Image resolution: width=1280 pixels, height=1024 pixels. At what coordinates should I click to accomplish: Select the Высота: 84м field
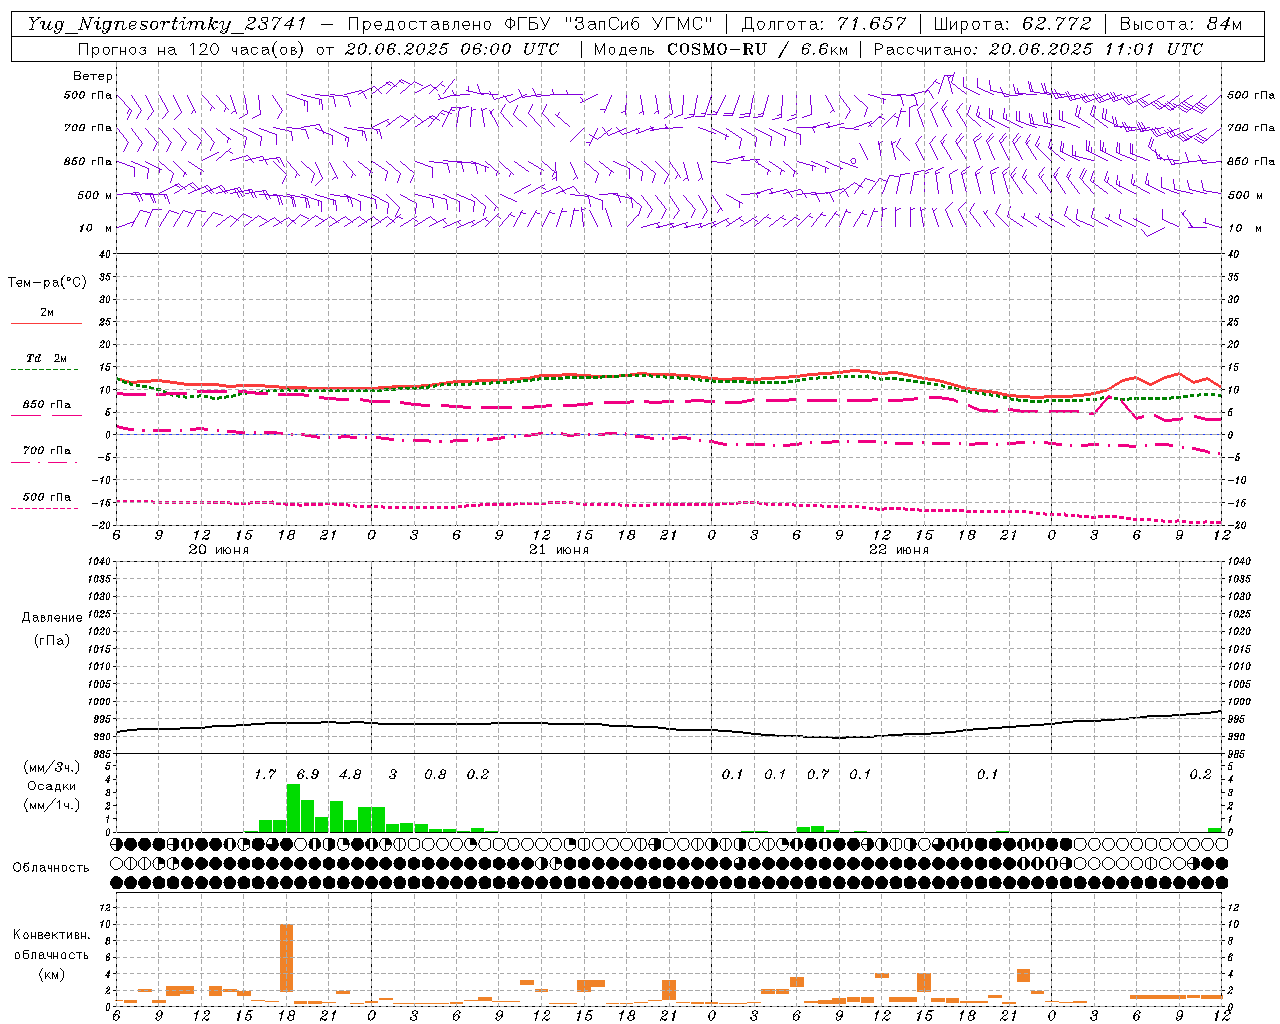(1180, 24)
